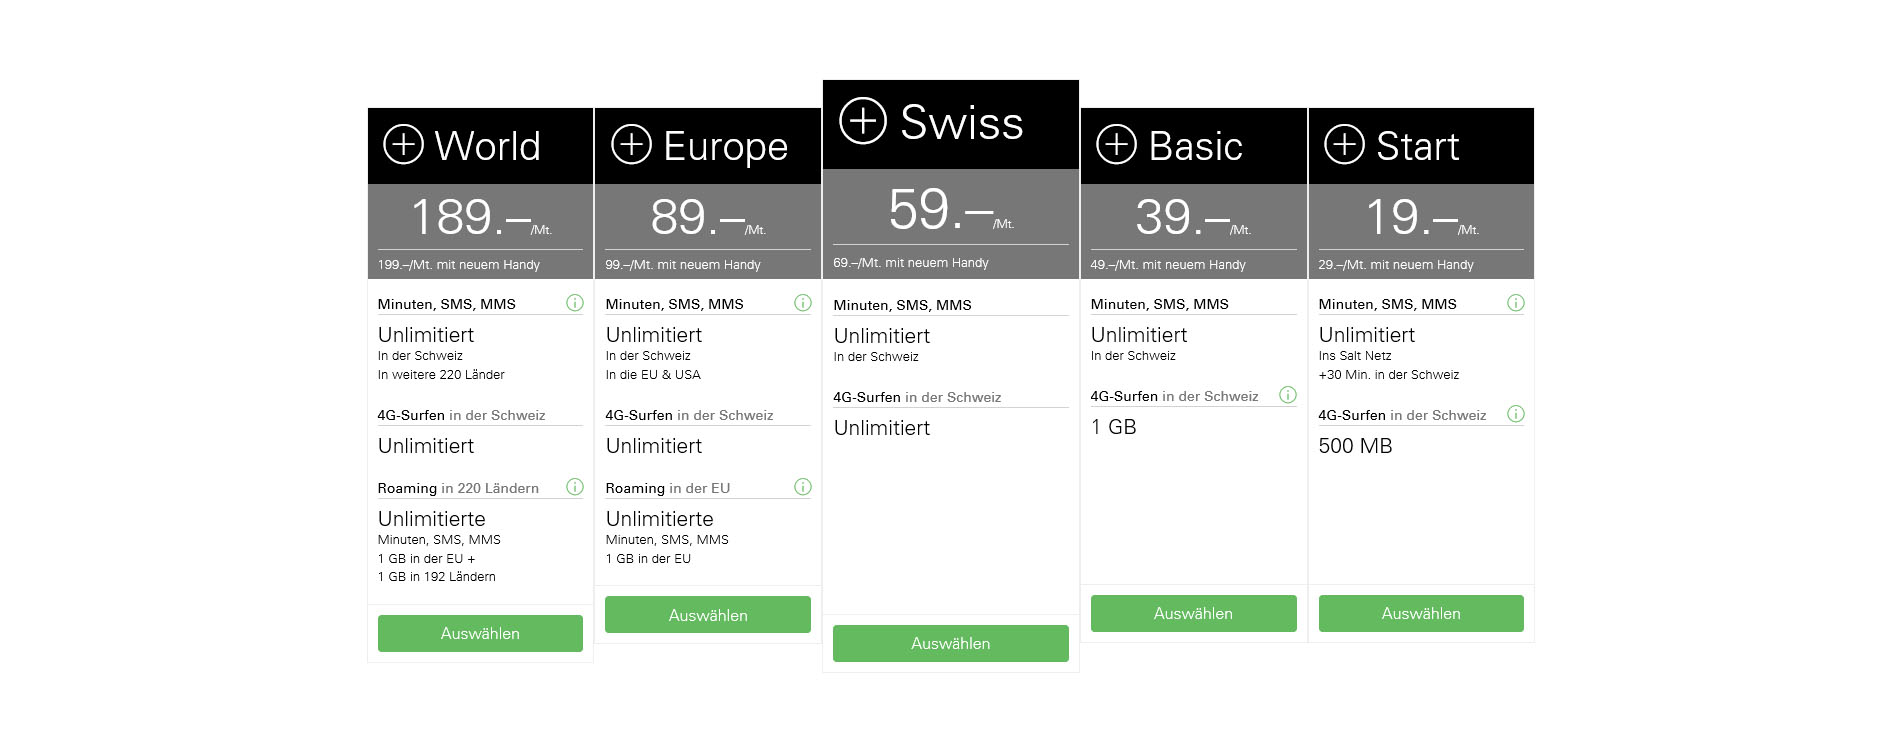The width and height of the screenshot is (1884, 750).
Task: Choose the Basic plan via Auswählen
Action: [1194, 613]
